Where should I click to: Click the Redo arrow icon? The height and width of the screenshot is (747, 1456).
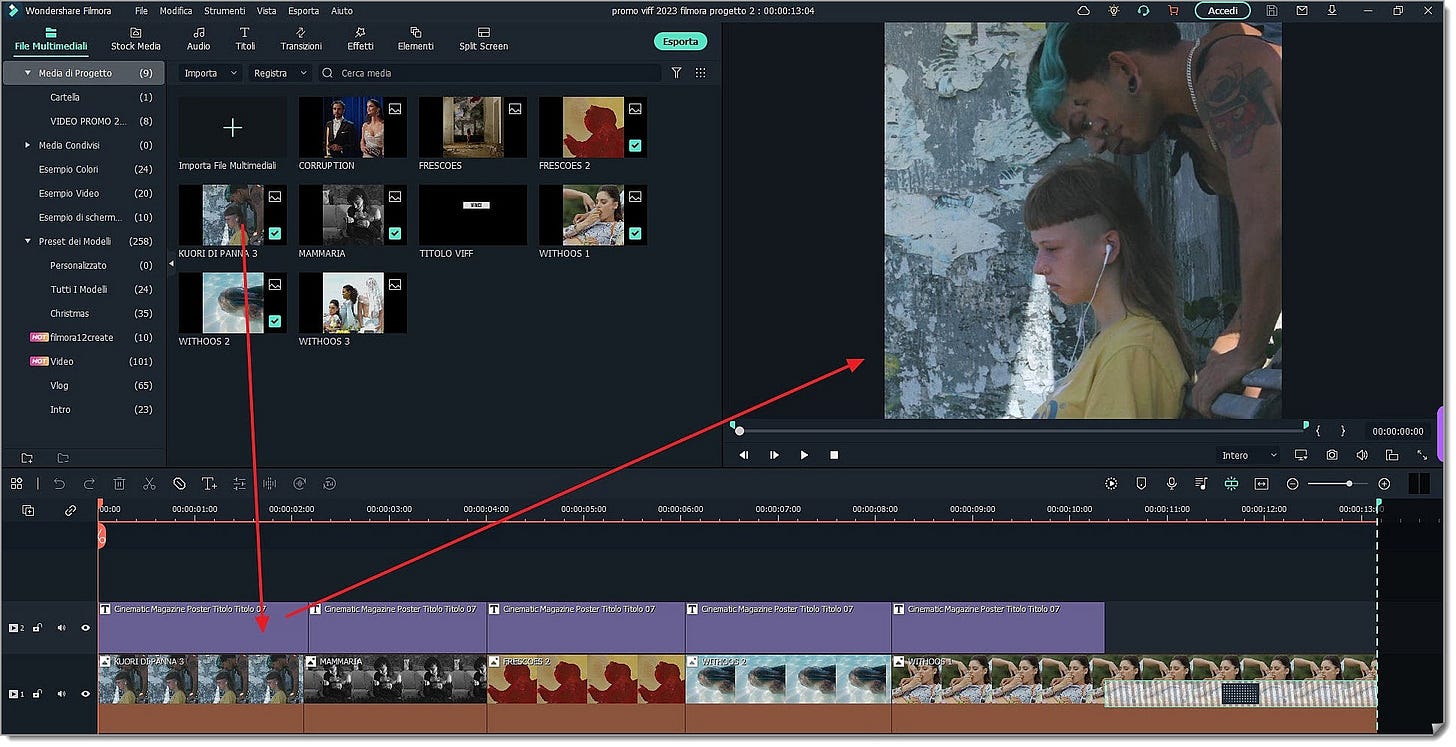[89, 484]
